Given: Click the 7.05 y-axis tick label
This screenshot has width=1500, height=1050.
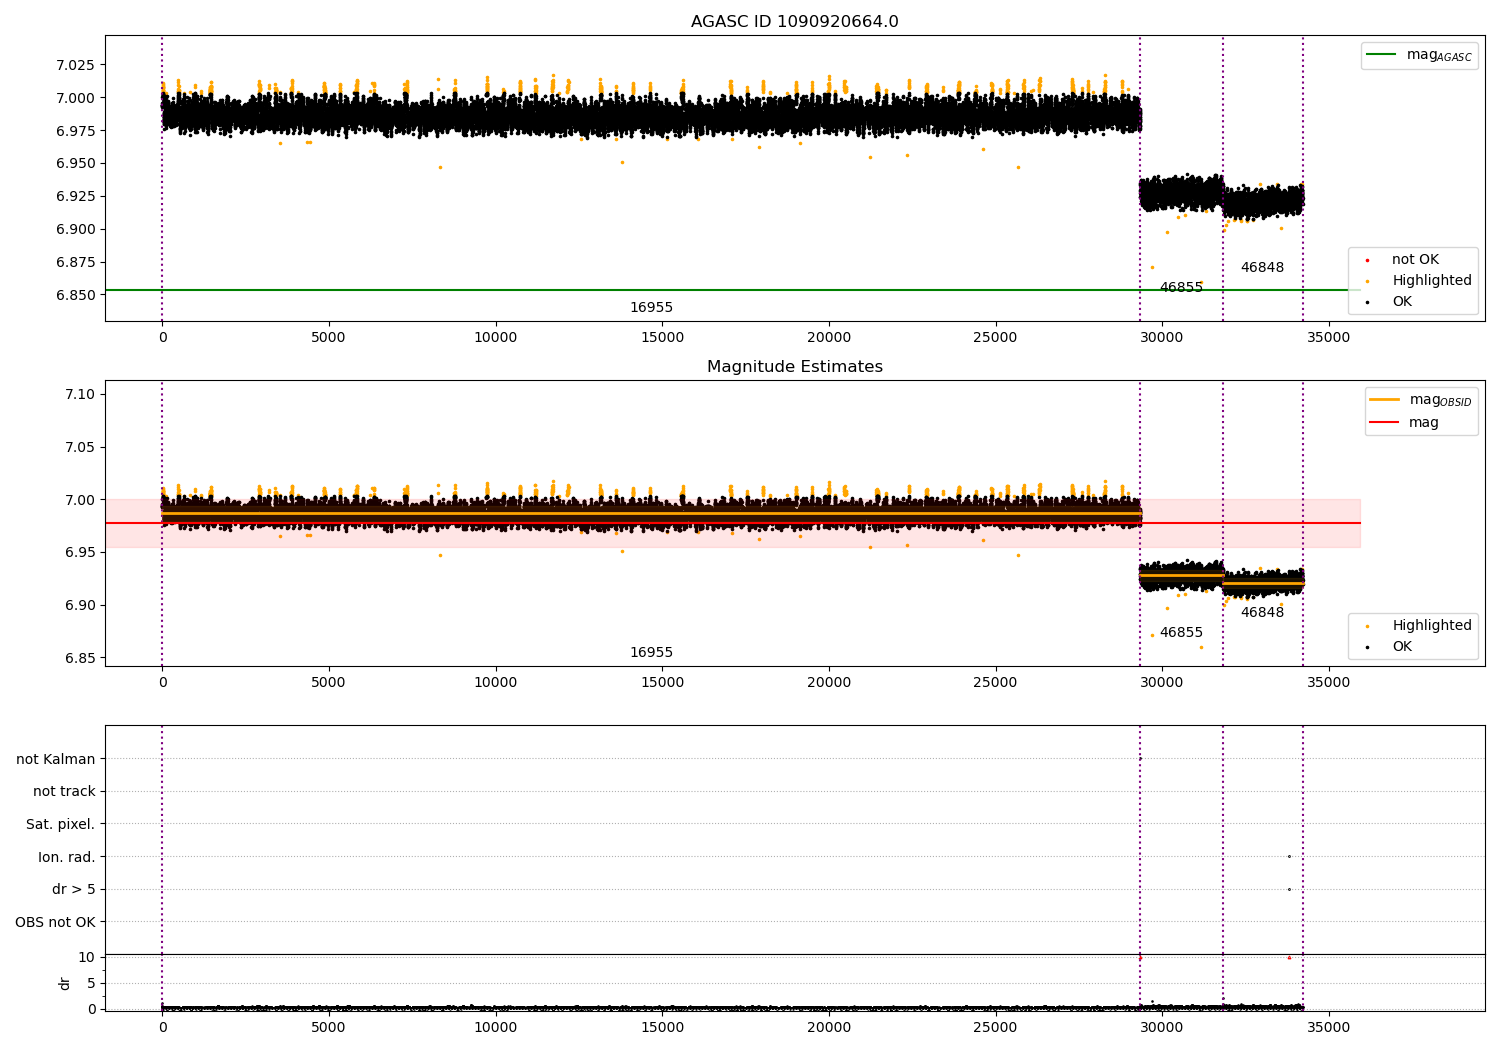Looking at the screenshot, I should pyautogui.click(x=80, y=448).
